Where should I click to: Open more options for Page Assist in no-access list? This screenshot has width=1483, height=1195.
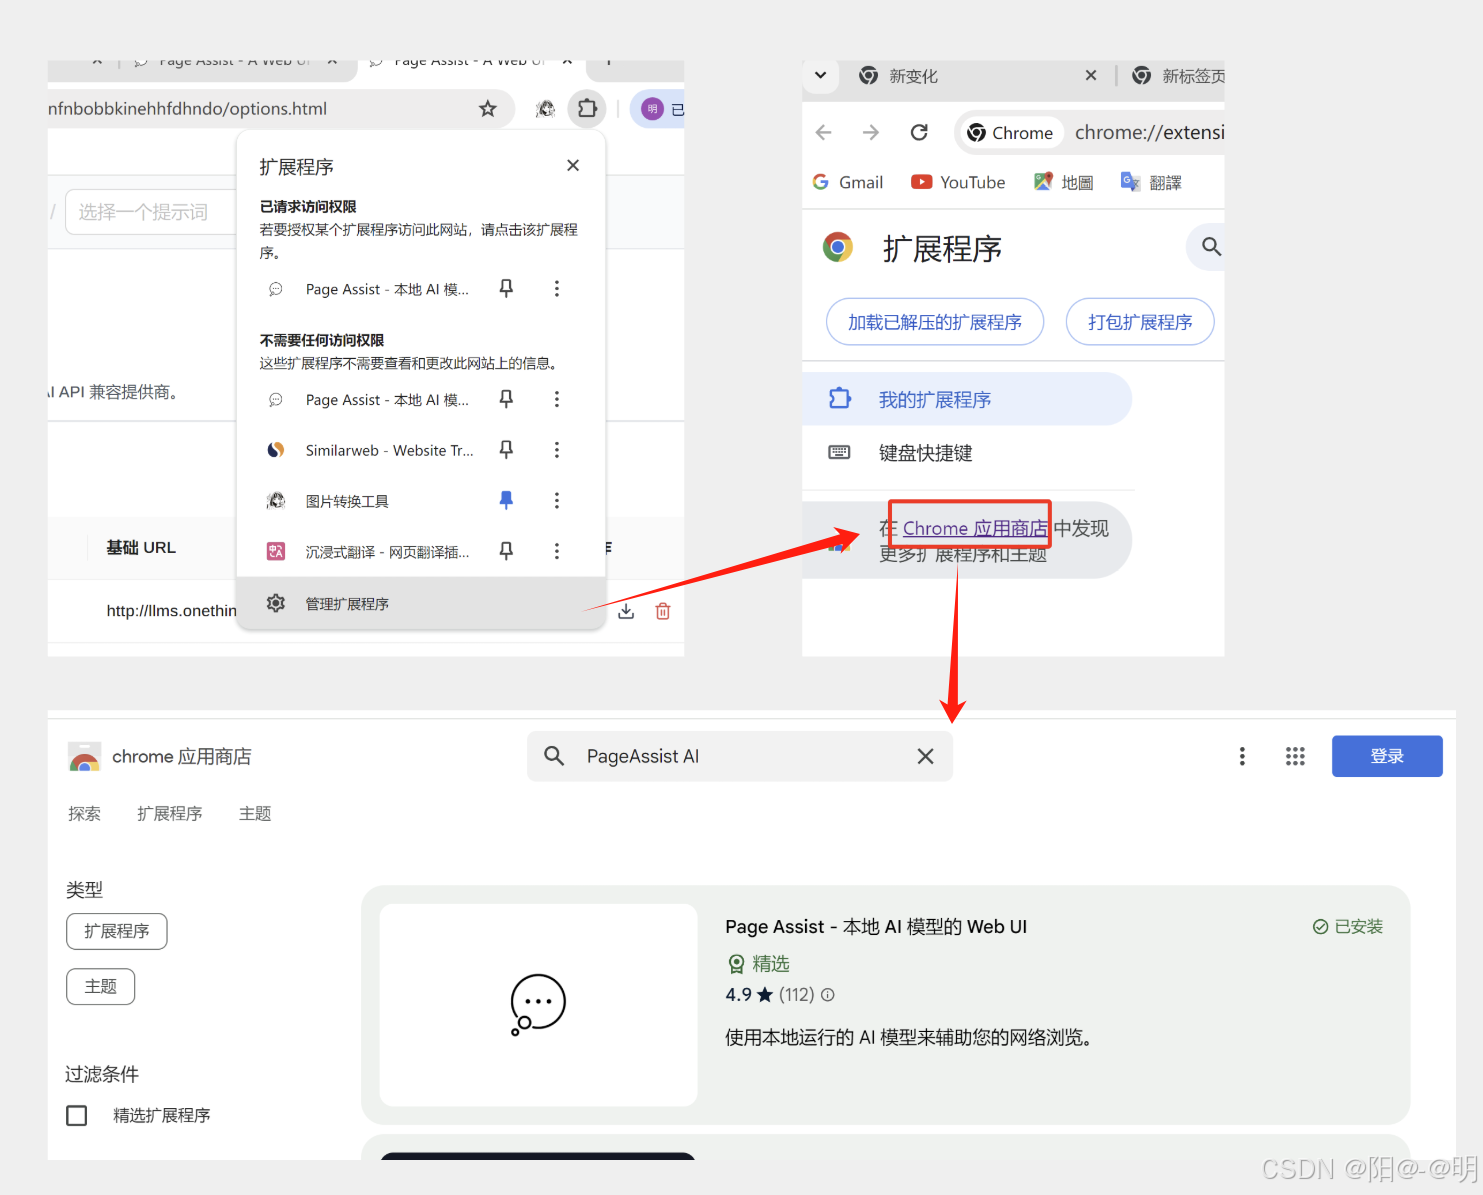point(557,399)
